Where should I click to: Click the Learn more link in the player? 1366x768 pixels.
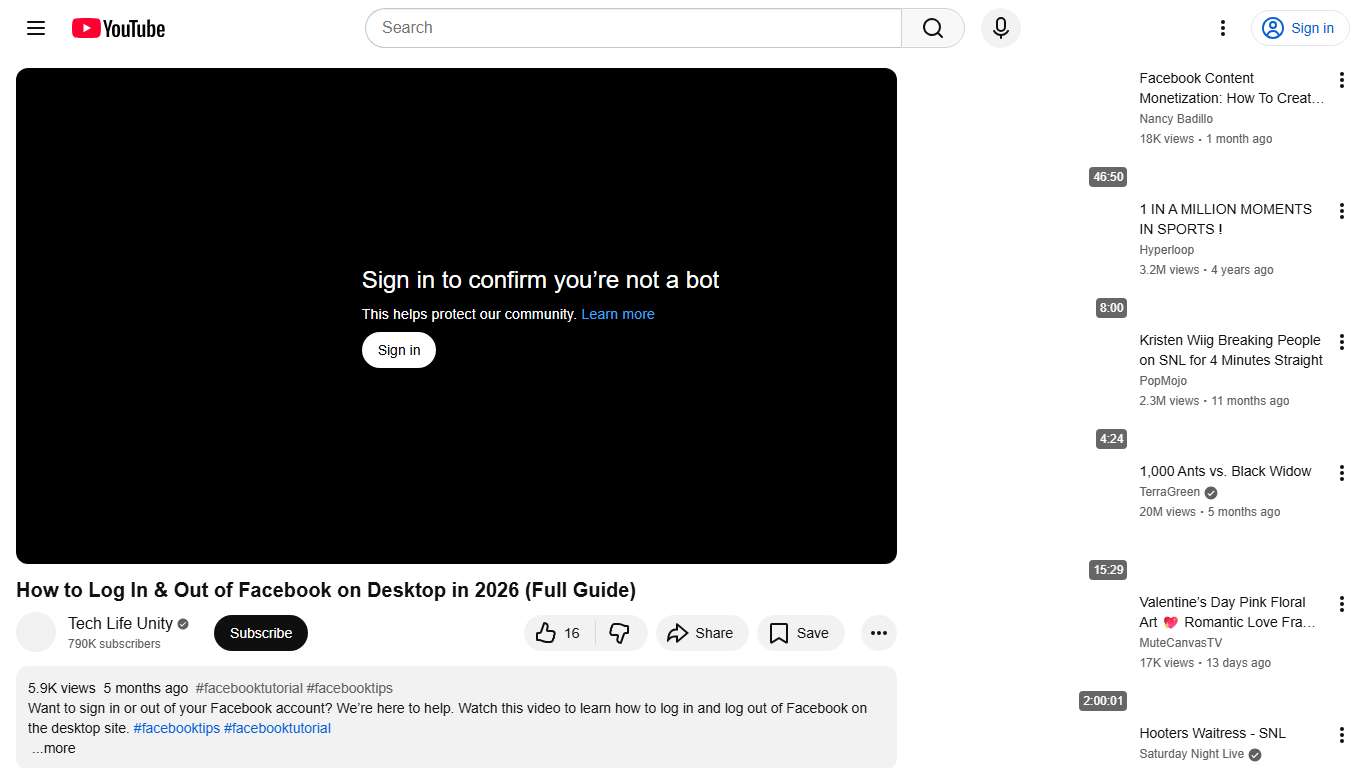coord(617,314)
